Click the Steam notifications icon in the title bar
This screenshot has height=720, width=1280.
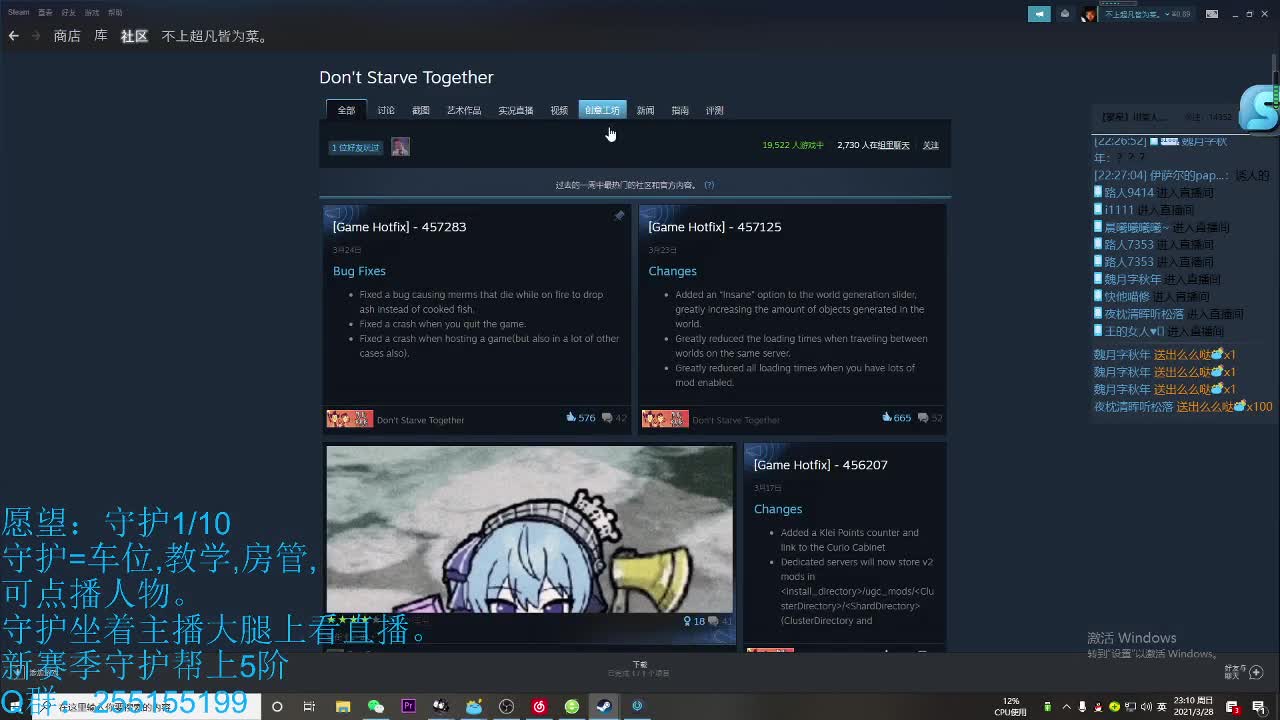coord(1065,14)
